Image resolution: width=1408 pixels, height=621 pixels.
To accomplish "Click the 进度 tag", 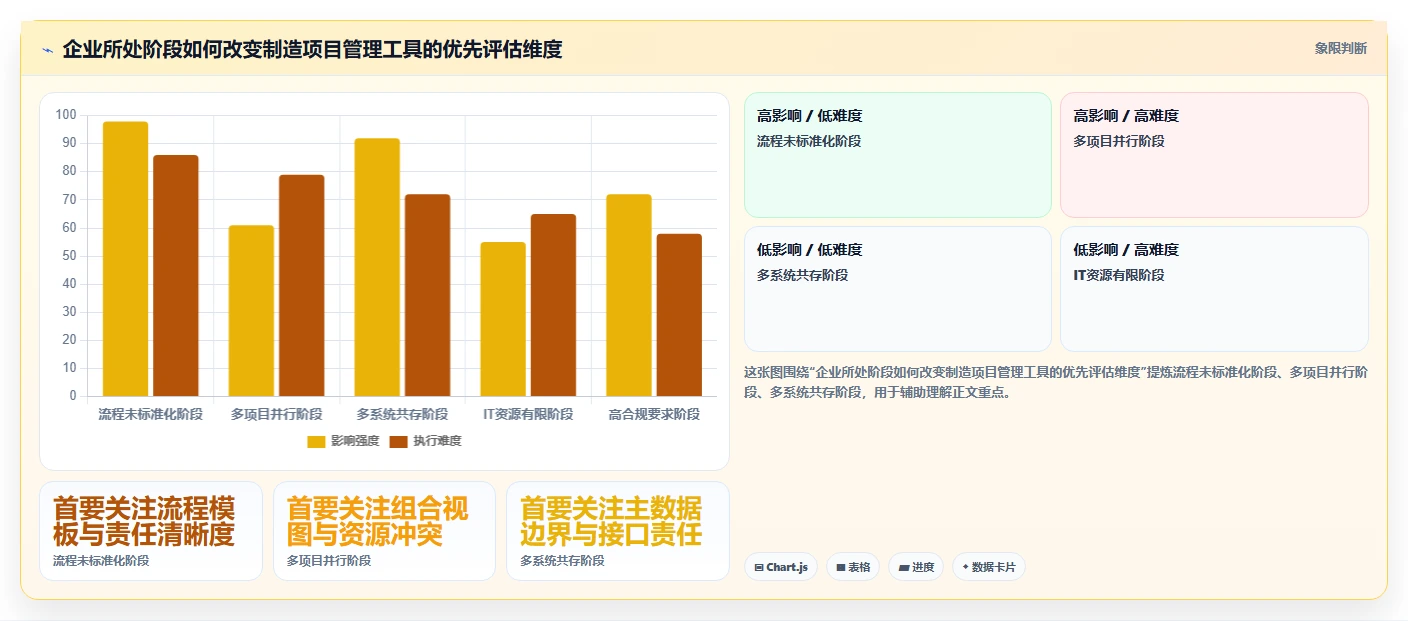I will tap(916, 567).
